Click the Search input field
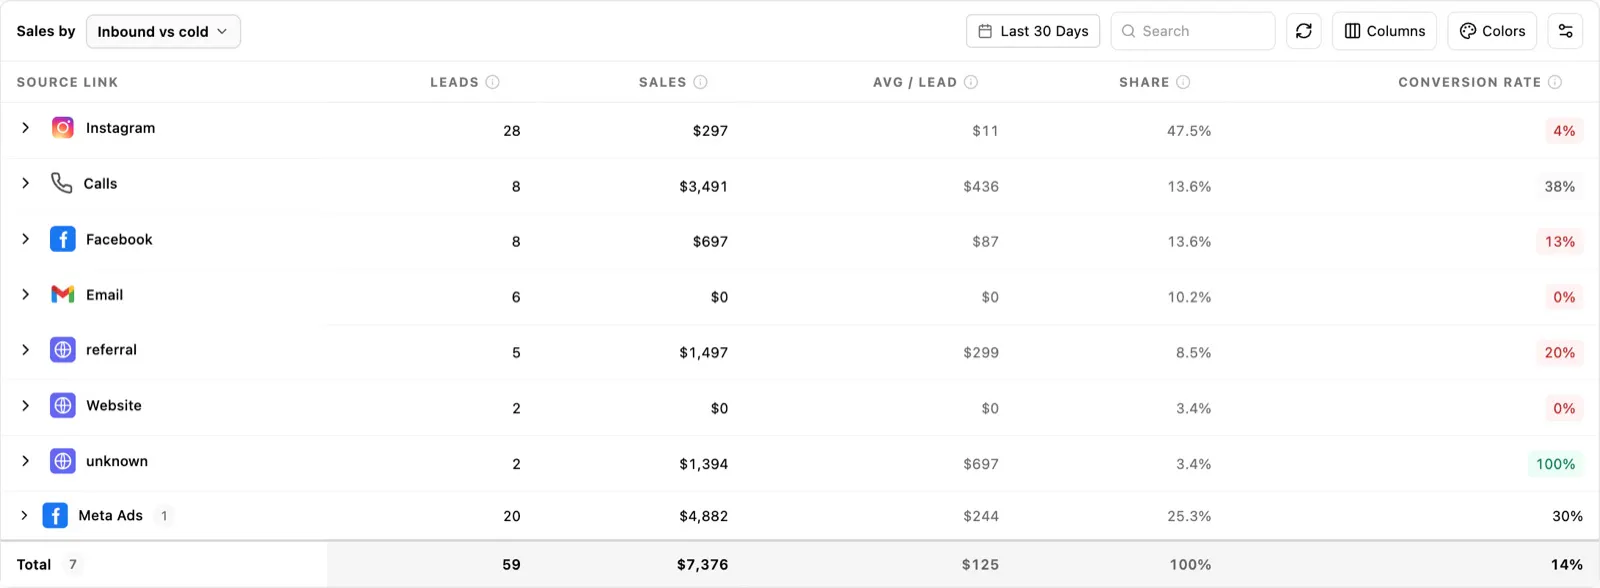Image resolution: width=1600 pixels, height=588 pixels. pos(1193,31)
